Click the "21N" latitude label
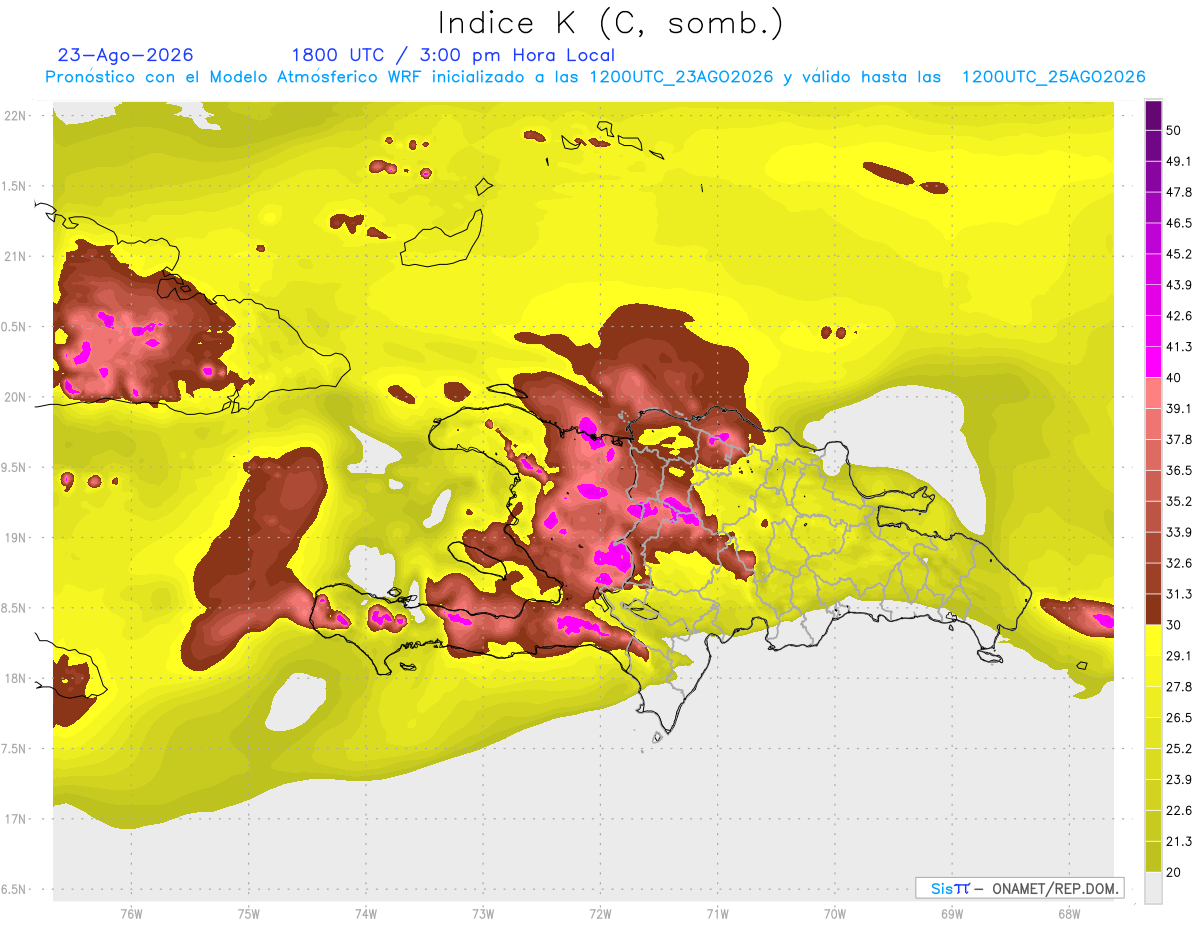 pos(15,257)
